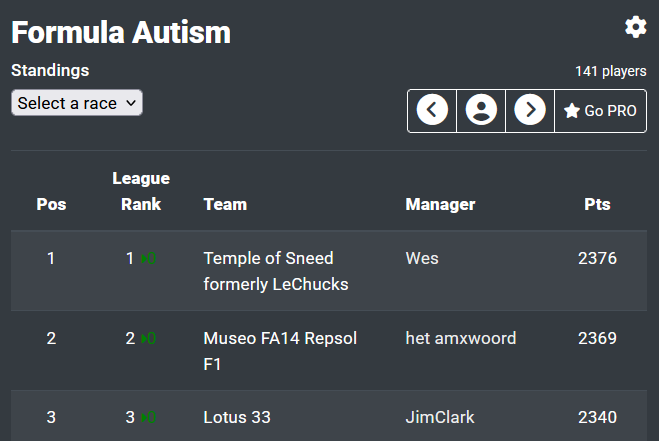This screenshot has width=659, height=441.
Task: Click manager name Wes
Action: tap(422, 258)
